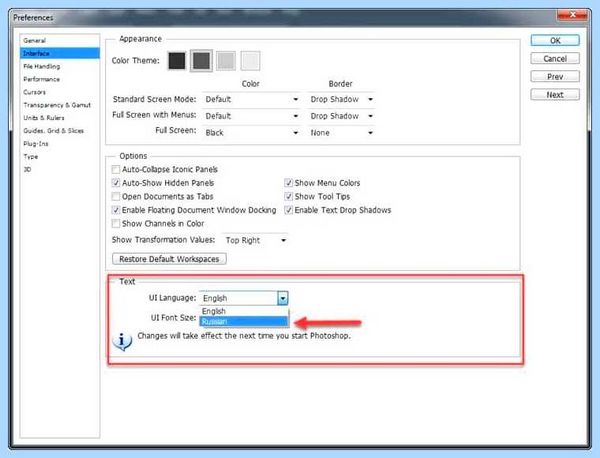Select the darkest color theme swatch
The width and height of the screenshot is (600, 458).
[177, 60]
